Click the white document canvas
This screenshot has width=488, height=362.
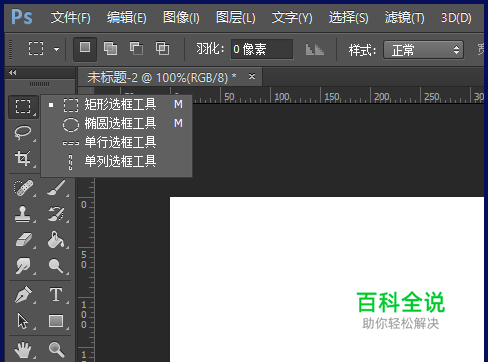327,279
